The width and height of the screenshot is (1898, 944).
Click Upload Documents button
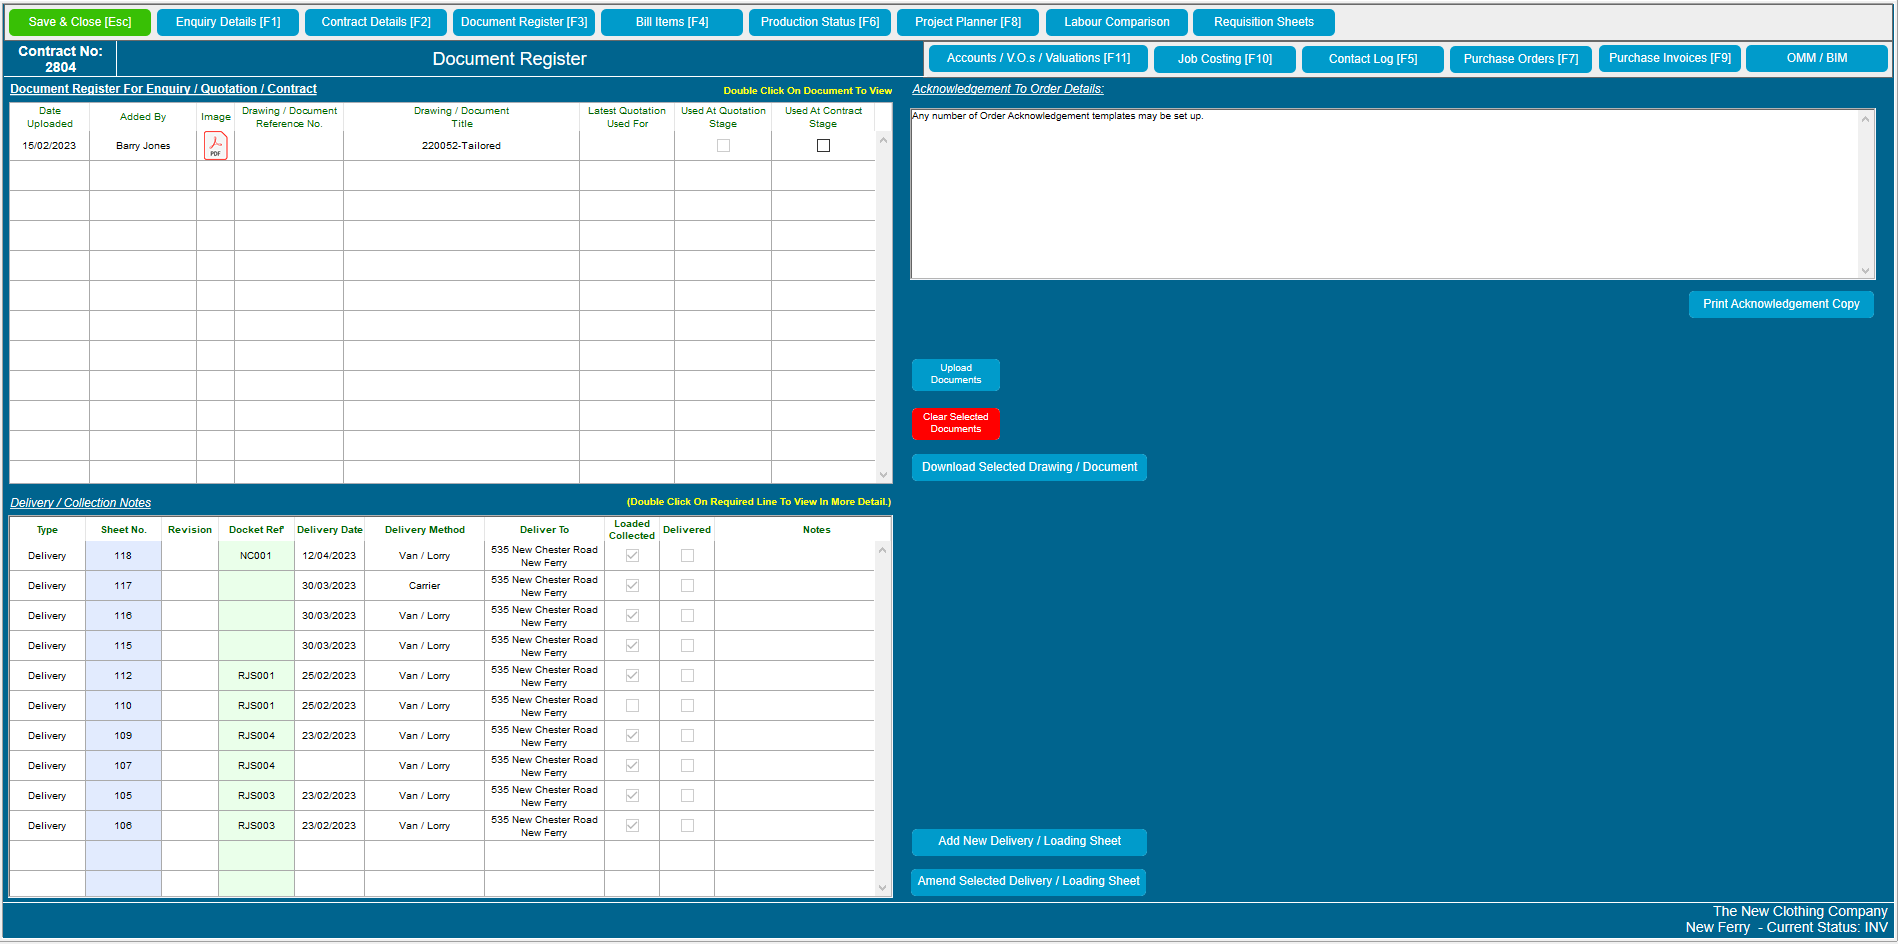(955, 374)
